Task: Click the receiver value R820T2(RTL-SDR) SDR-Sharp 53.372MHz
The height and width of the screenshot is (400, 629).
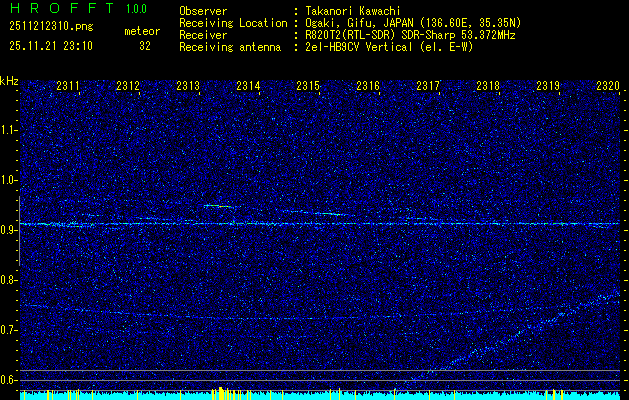Action: tap(410, 35)
